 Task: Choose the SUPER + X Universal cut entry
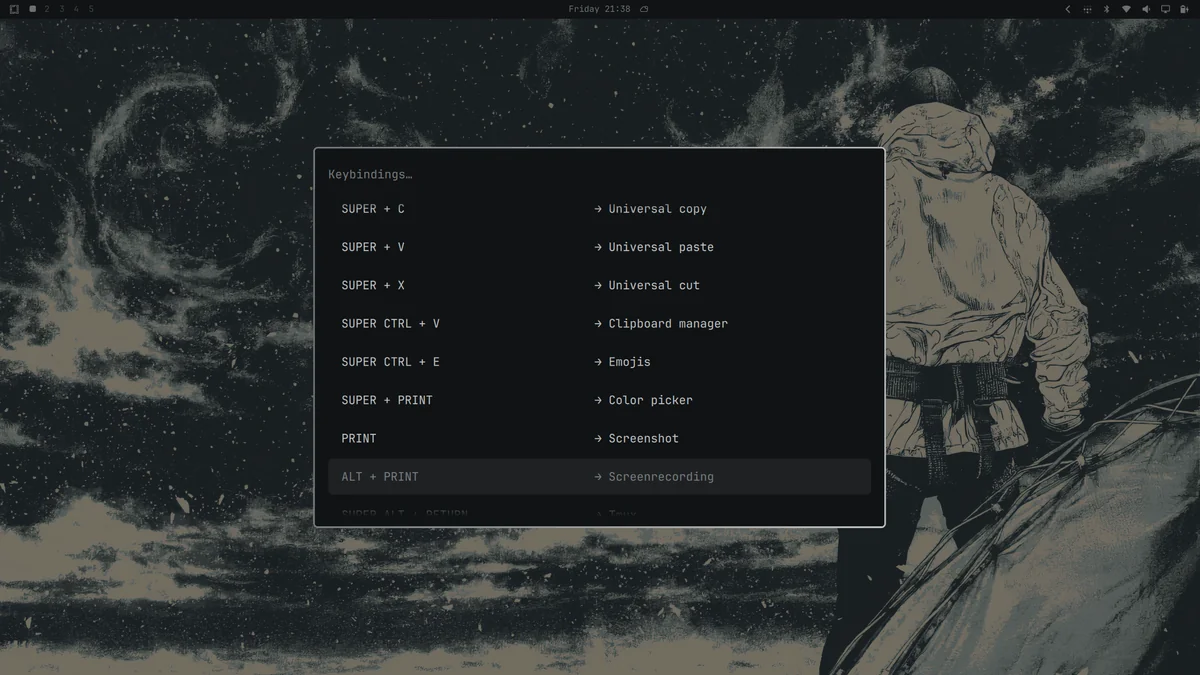pyautogui.click(x=599, y=285)
